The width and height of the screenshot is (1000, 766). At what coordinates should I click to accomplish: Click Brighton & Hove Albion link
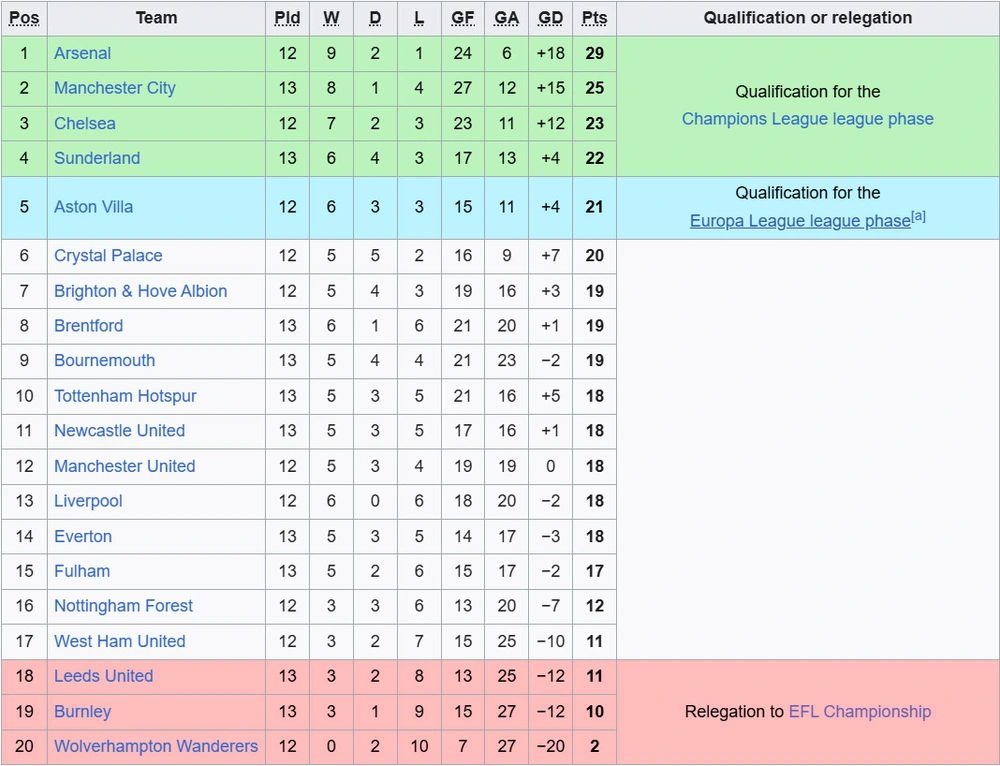pos(140,291)
